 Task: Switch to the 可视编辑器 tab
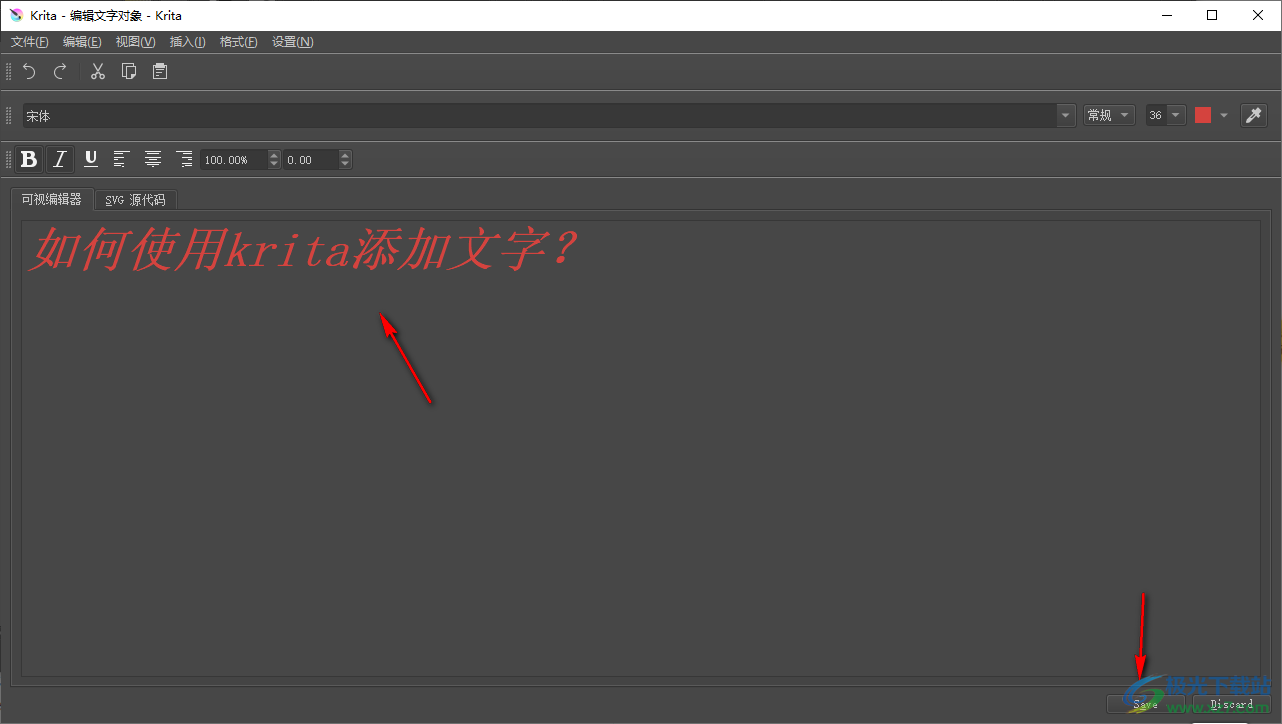point(52,199)
